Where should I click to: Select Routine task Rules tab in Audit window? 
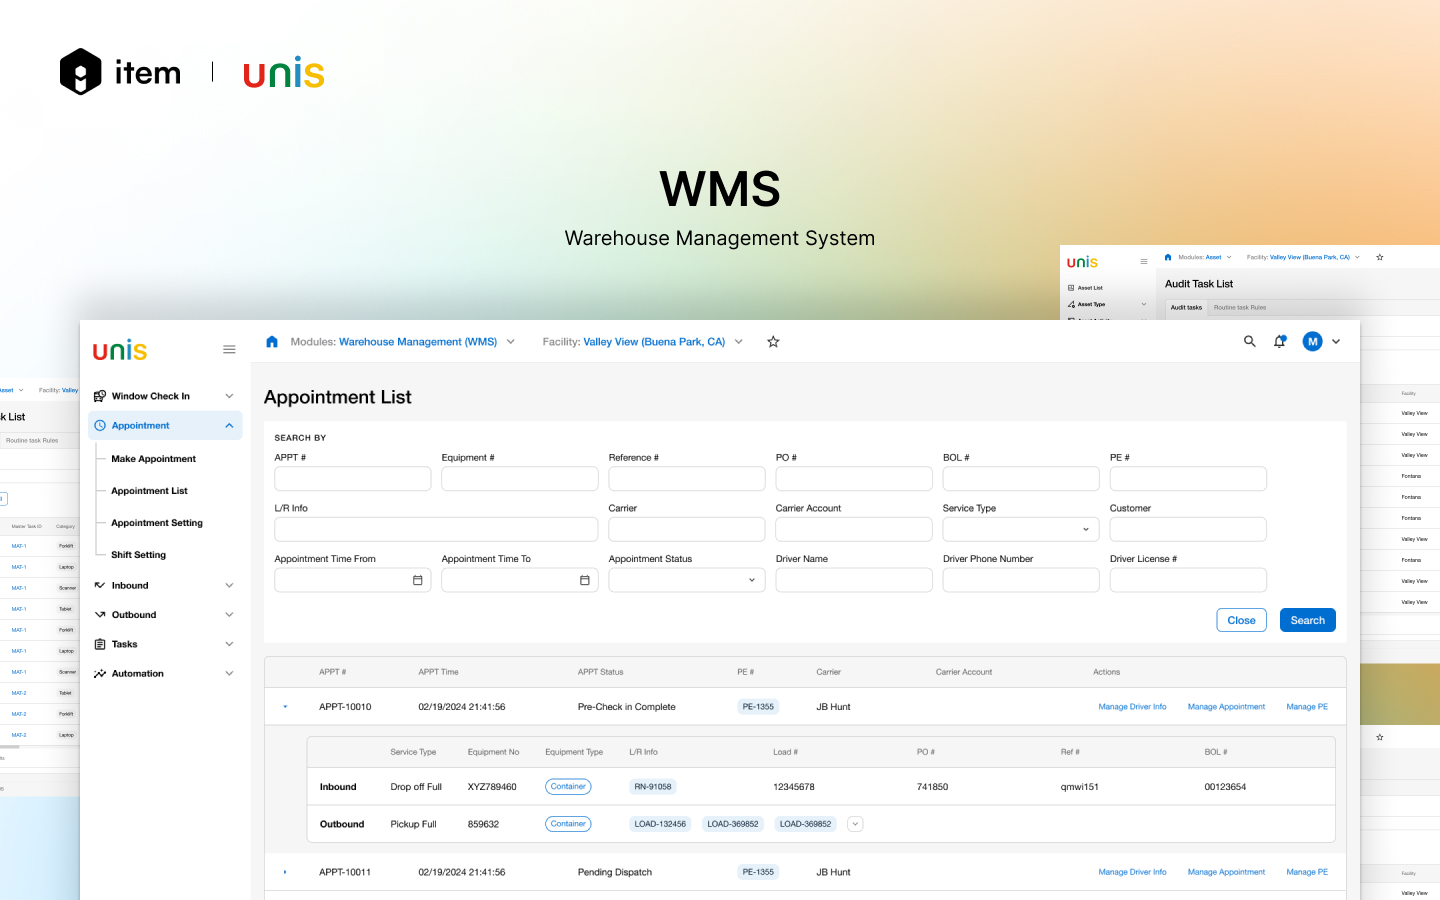[x=1240, y=307]
